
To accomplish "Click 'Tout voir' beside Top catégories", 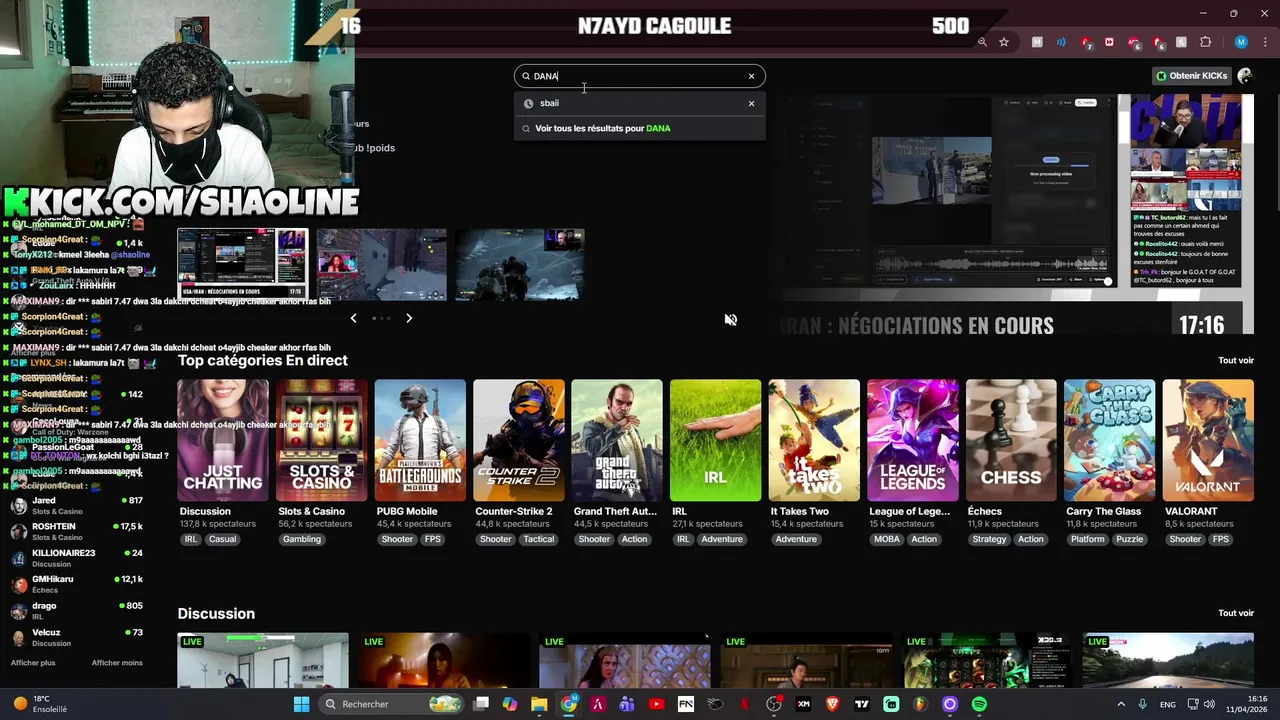I will 1236,360.
